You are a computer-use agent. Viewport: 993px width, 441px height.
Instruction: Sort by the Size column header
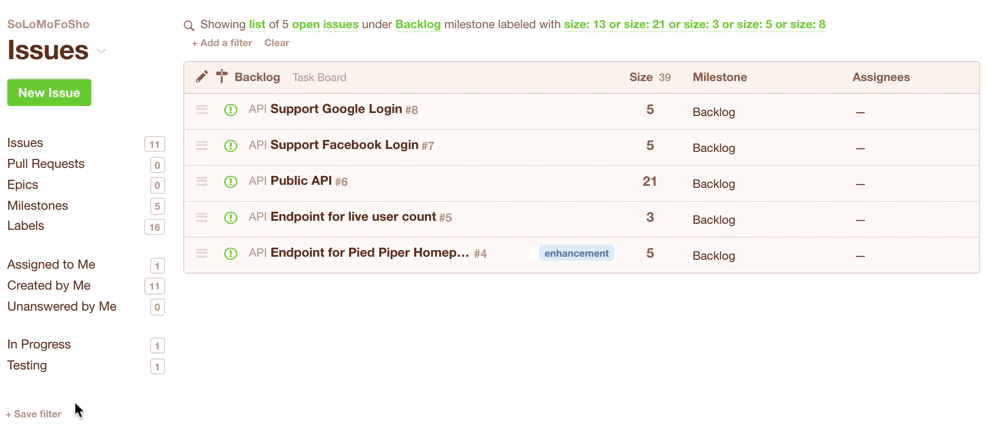tap(641, 77)
